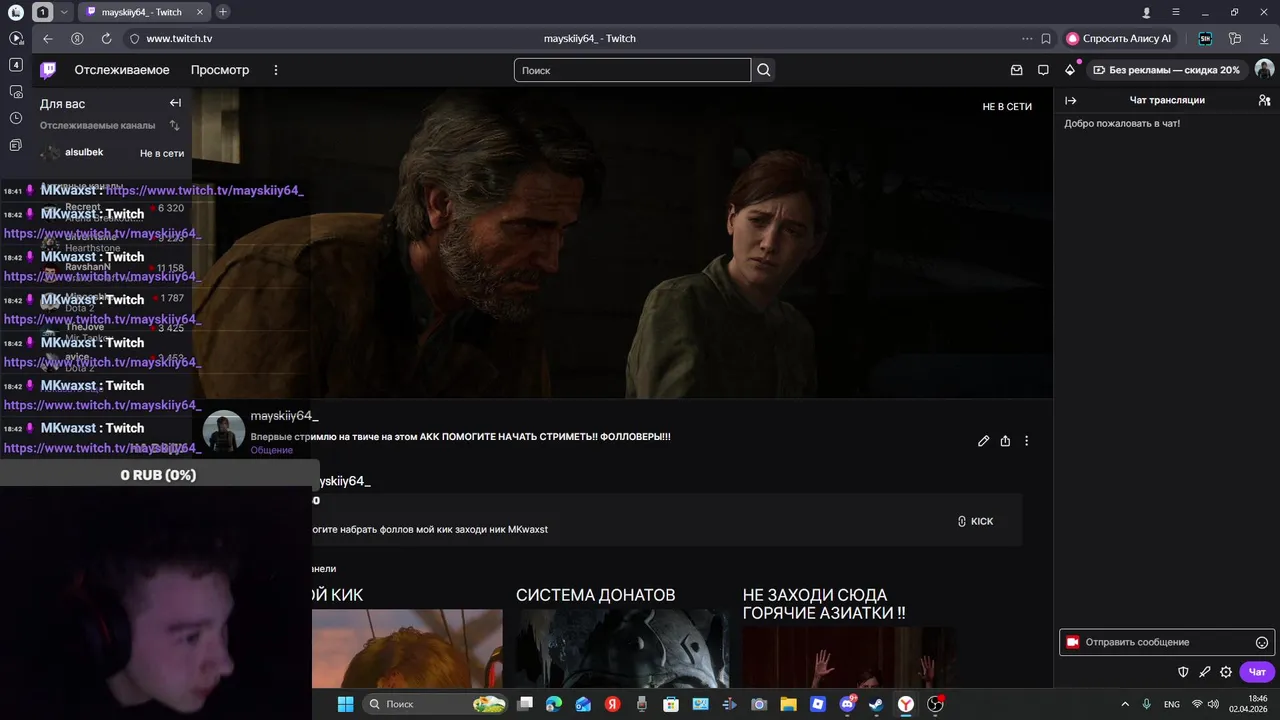This screenshot has height=720, width=1280.
Task: Open chat shield moderation icon
Action: pyautogui.click(x=1183, y=672)
